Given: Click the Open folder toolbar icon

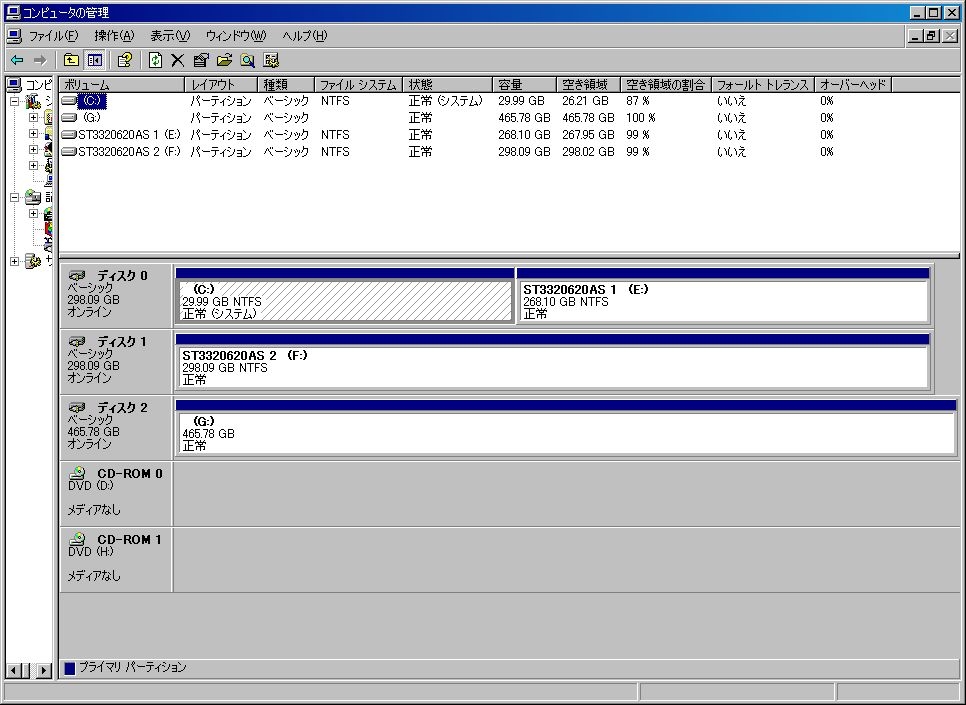Looking at the screenshot, I should (224, 60).
